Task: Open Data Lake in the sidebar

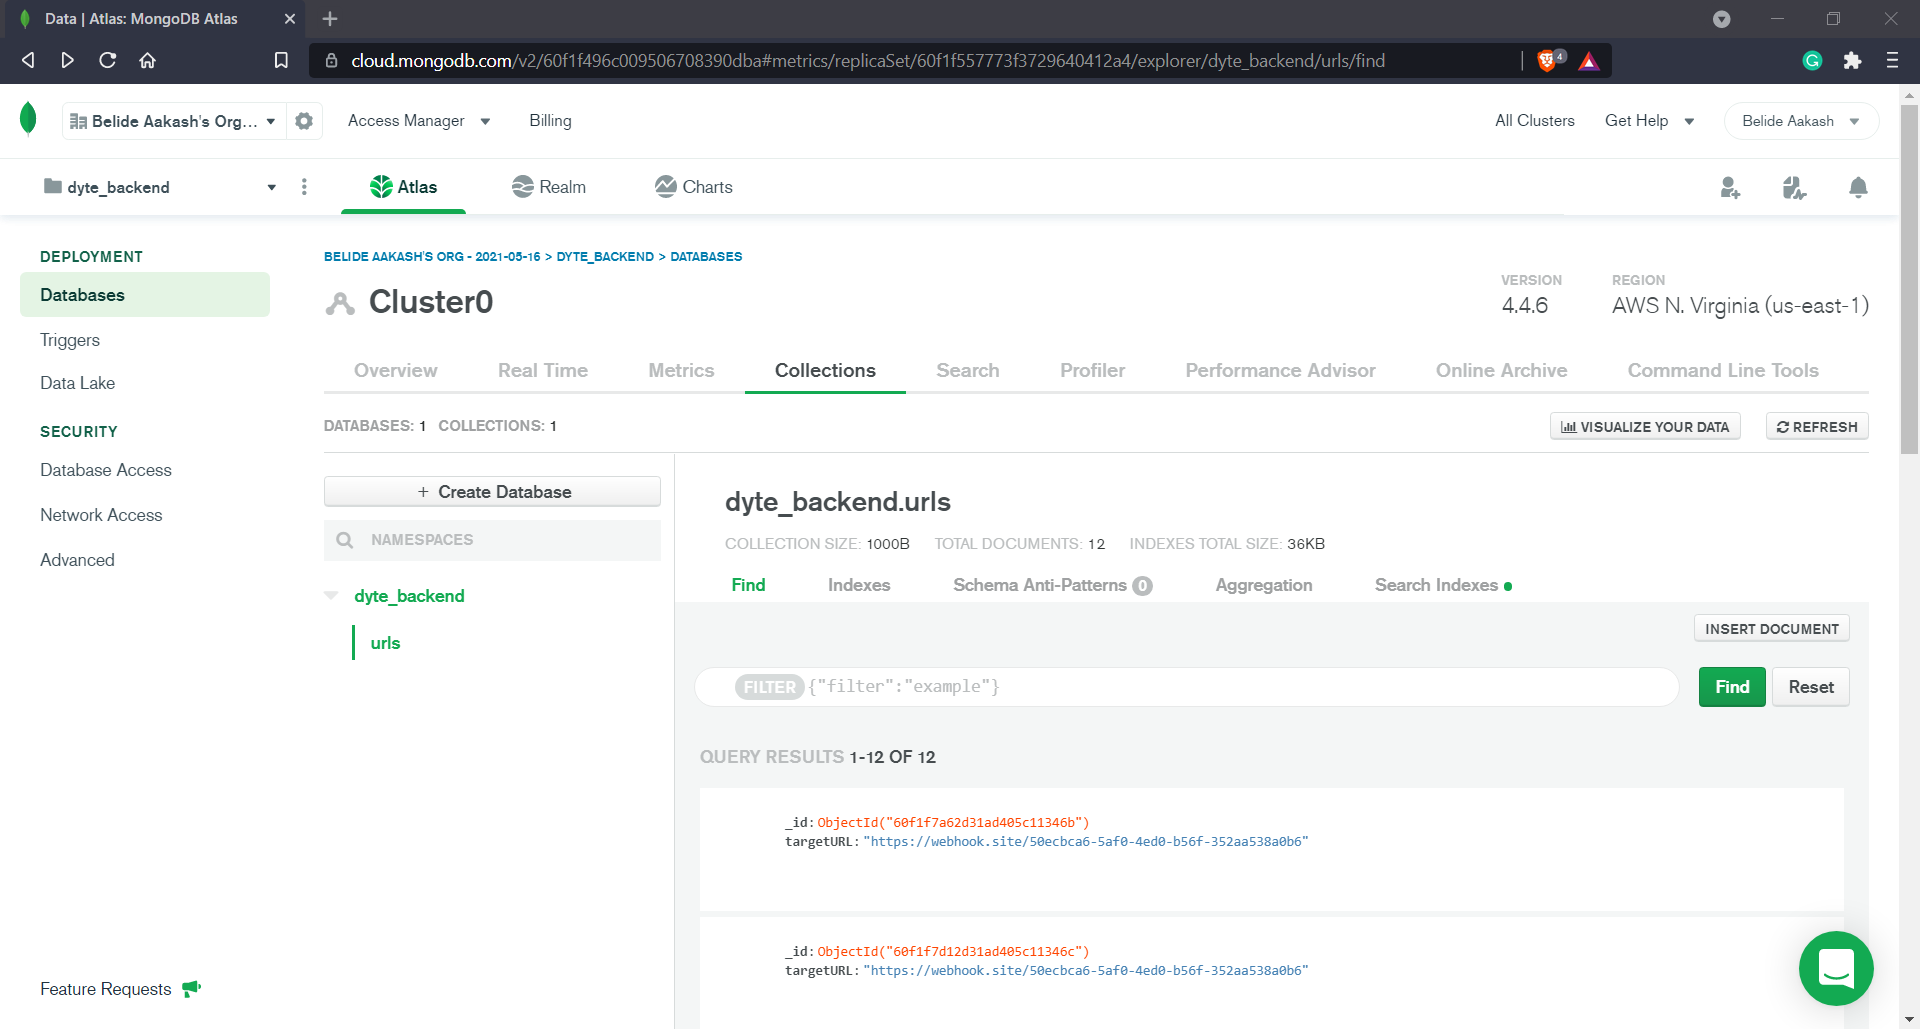Action: [78, 383]
